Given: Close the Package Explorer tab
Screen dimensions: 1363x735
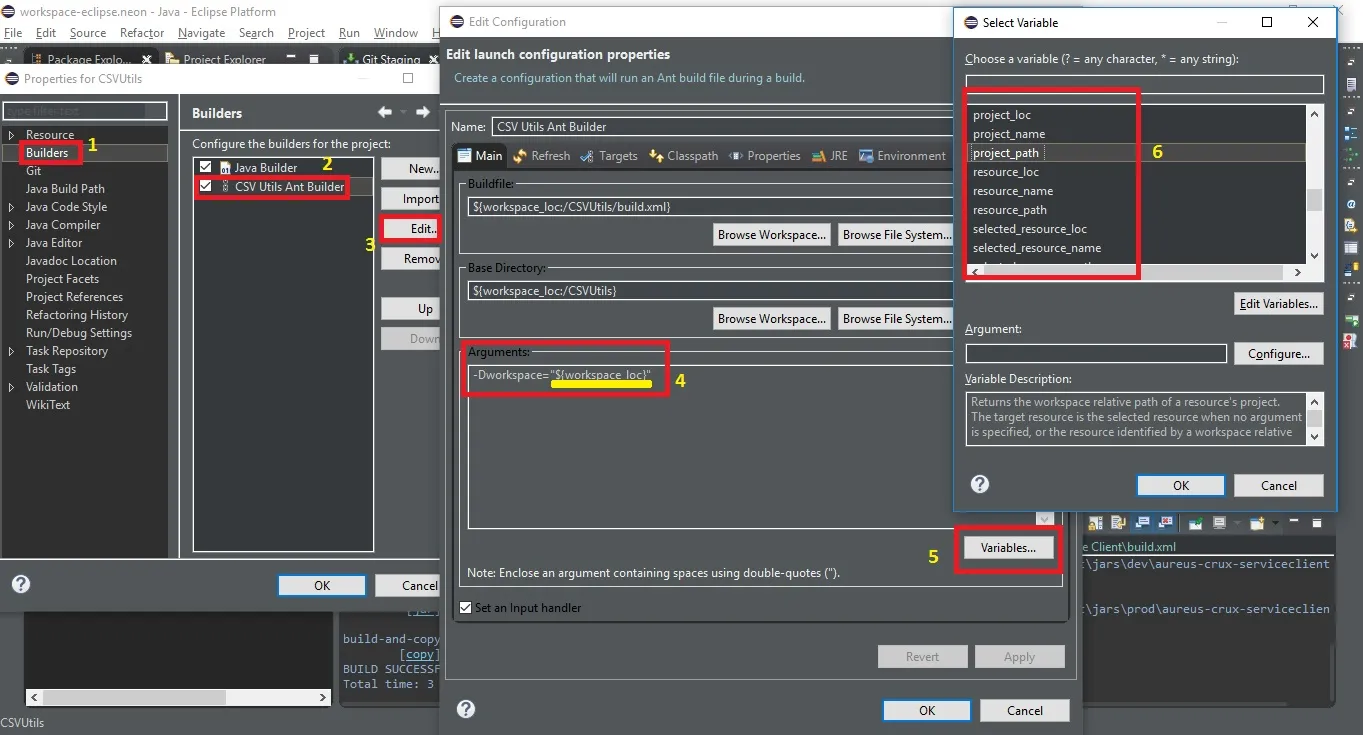Looking at the screenshot, I should pyautogui.click(x=147, y=59).
